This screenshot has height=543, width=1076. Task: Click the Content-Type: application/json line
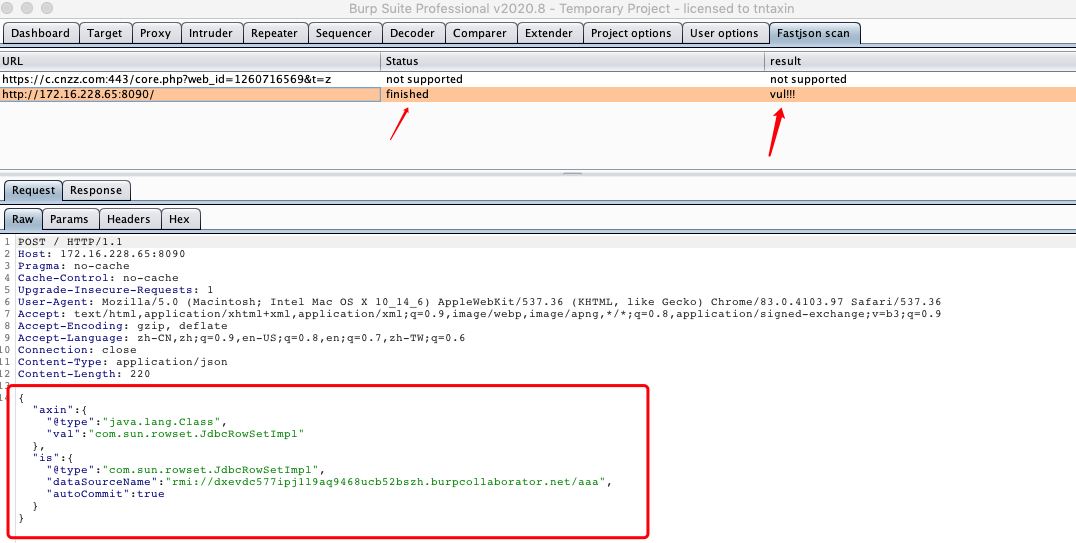click(123, 362)
